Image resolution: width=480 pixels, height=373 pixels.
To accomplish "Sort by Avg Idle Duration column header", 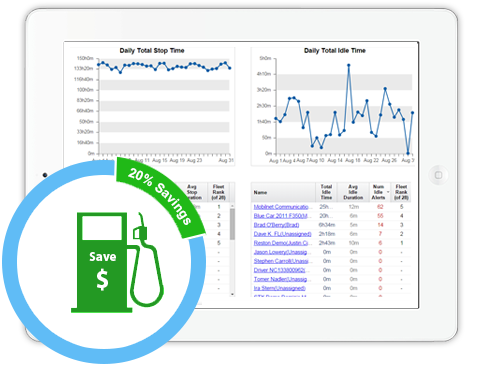I will [353, 192].
